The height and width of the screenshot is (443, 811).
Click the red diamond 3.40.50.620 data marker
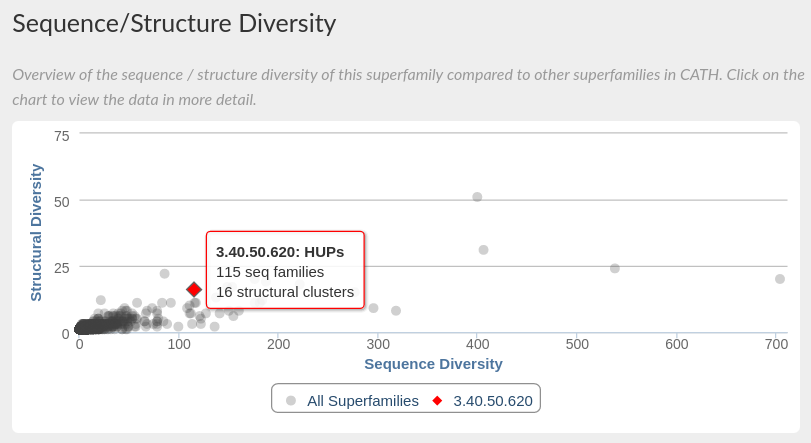pyautogui.click(x=194, y=289)
